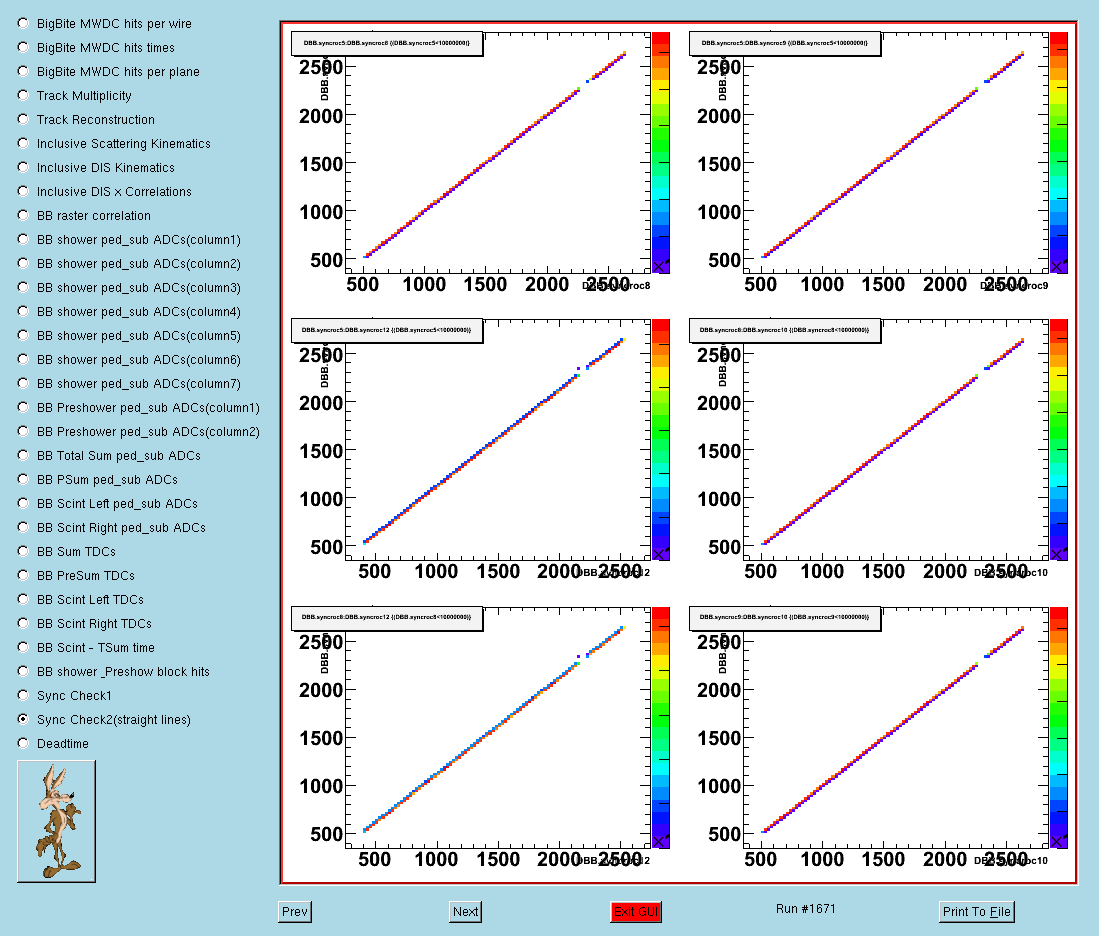The width and height of the screenshot is (1099, 936).
Task: Click syncroc5 vs syncroc8 plot title box
Action: point(387,43)
